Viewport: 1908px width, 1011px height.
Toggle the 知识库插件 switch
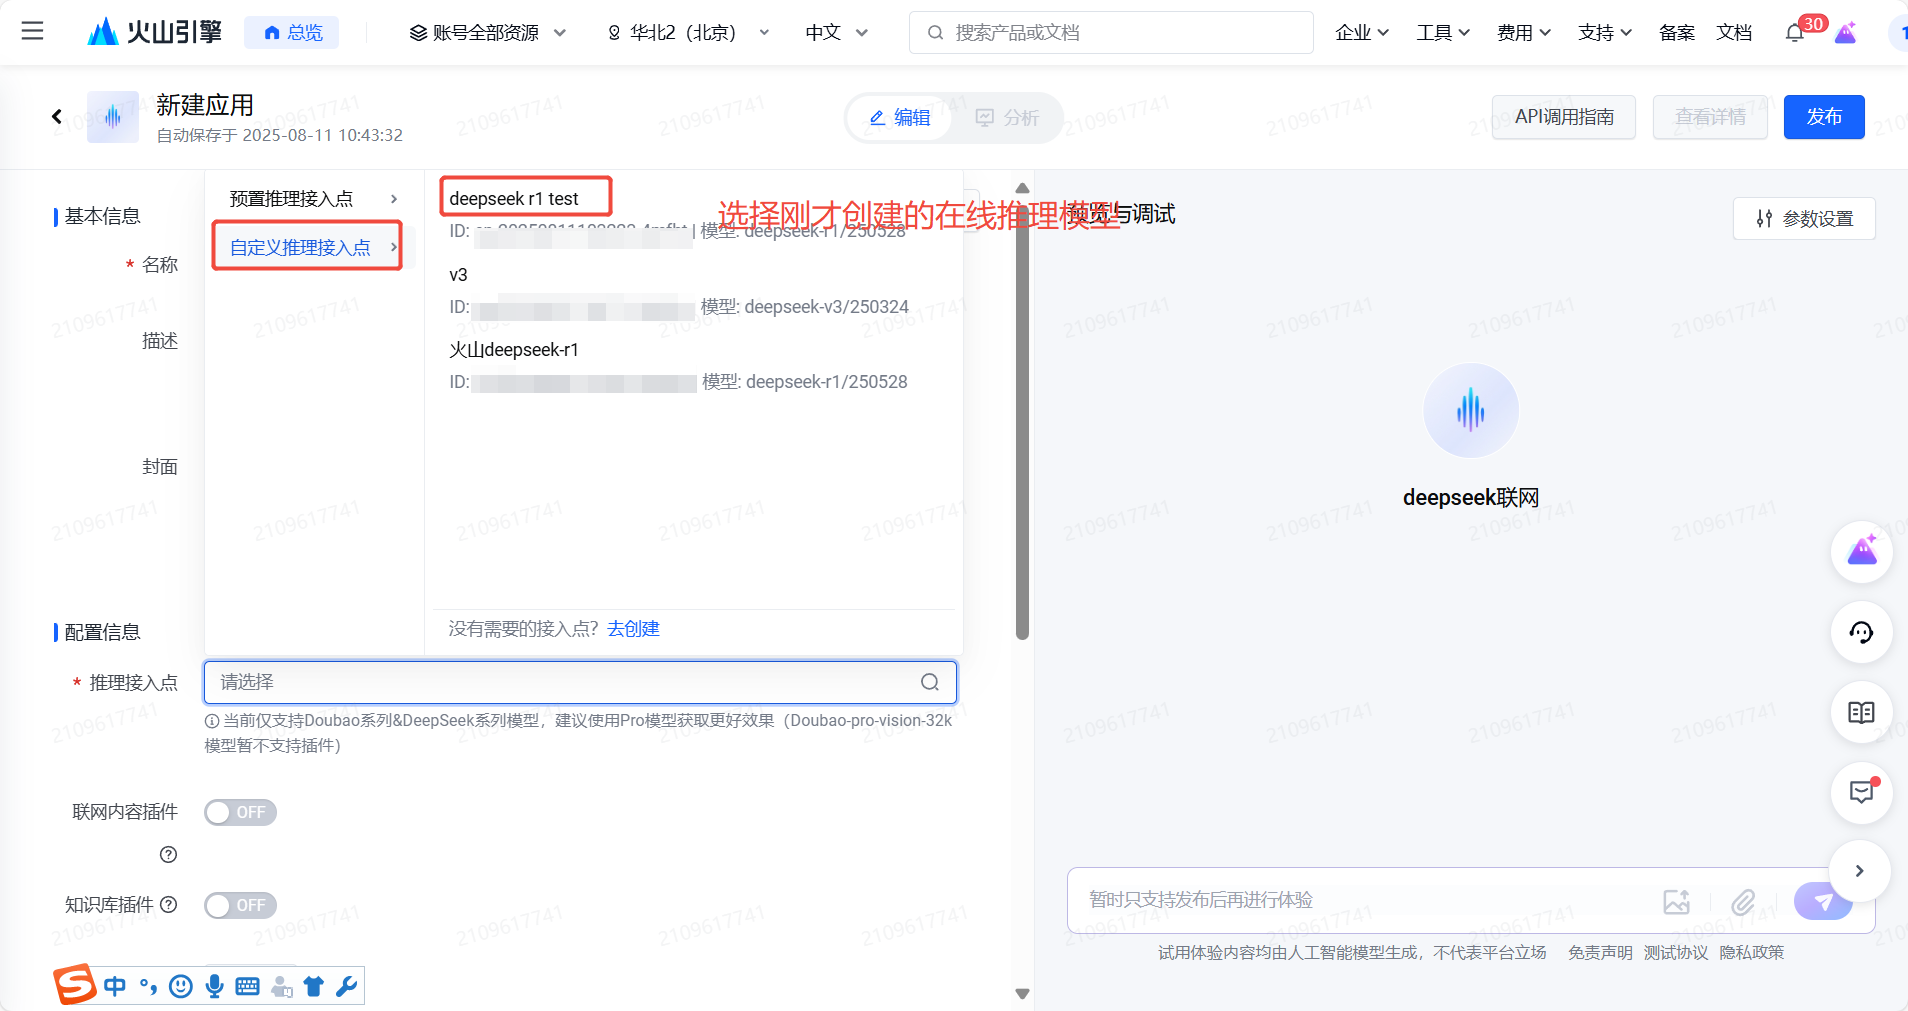pyautogui.click(x=240, y=905)
